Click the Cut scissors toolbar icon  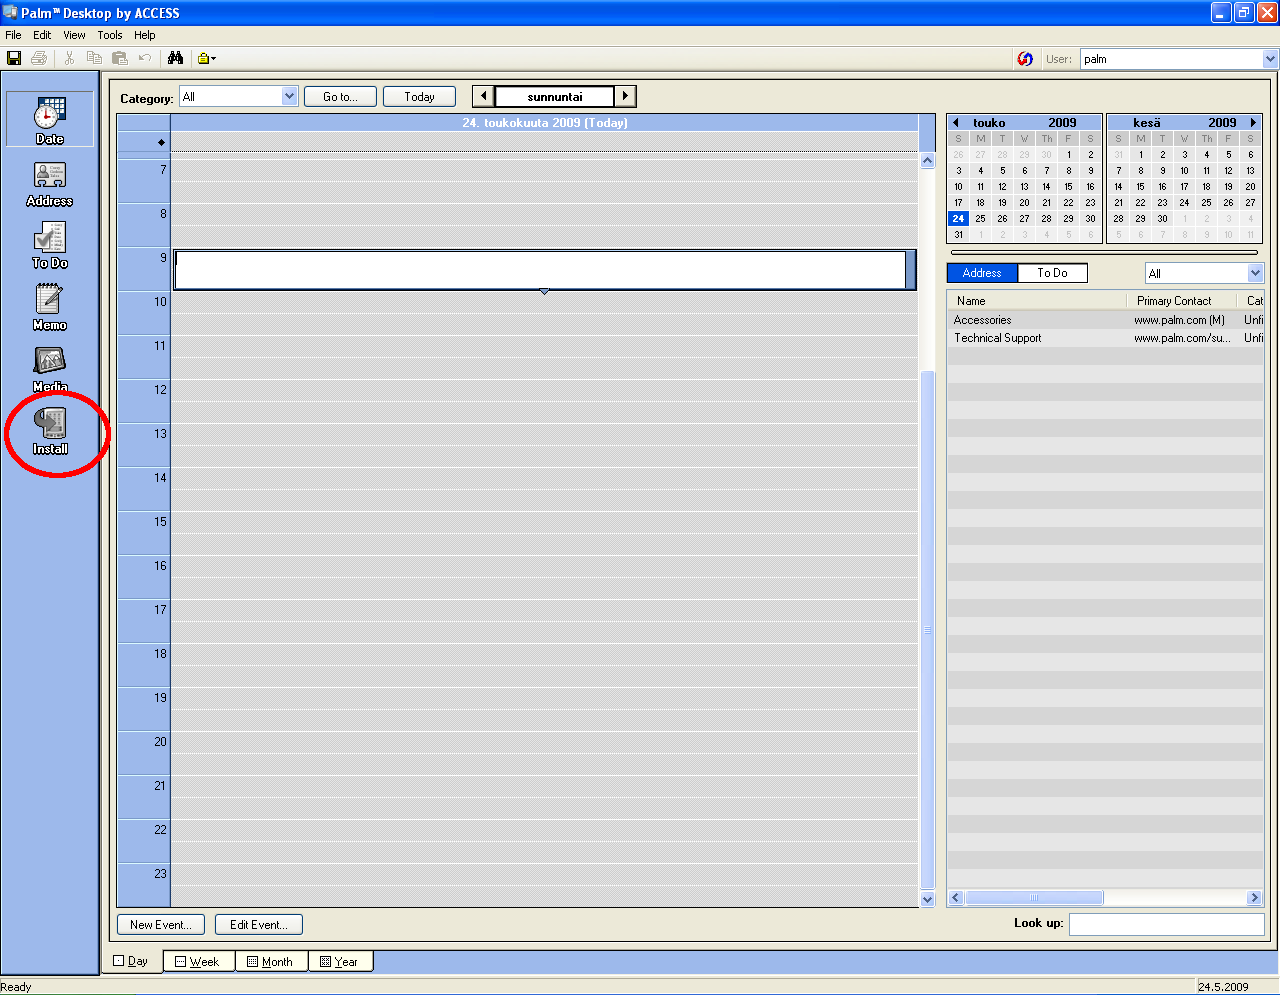coord(69,58)
